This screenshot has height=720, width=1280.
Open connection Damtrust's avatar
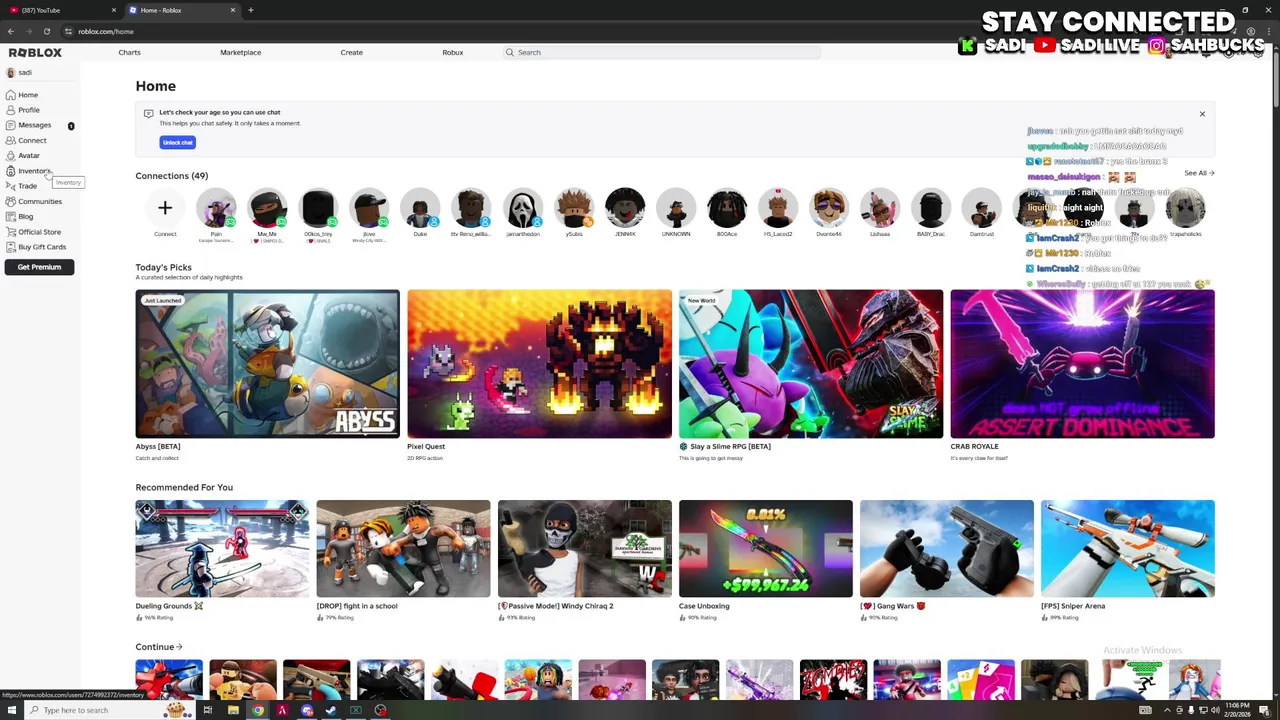[x=982, y=208]
